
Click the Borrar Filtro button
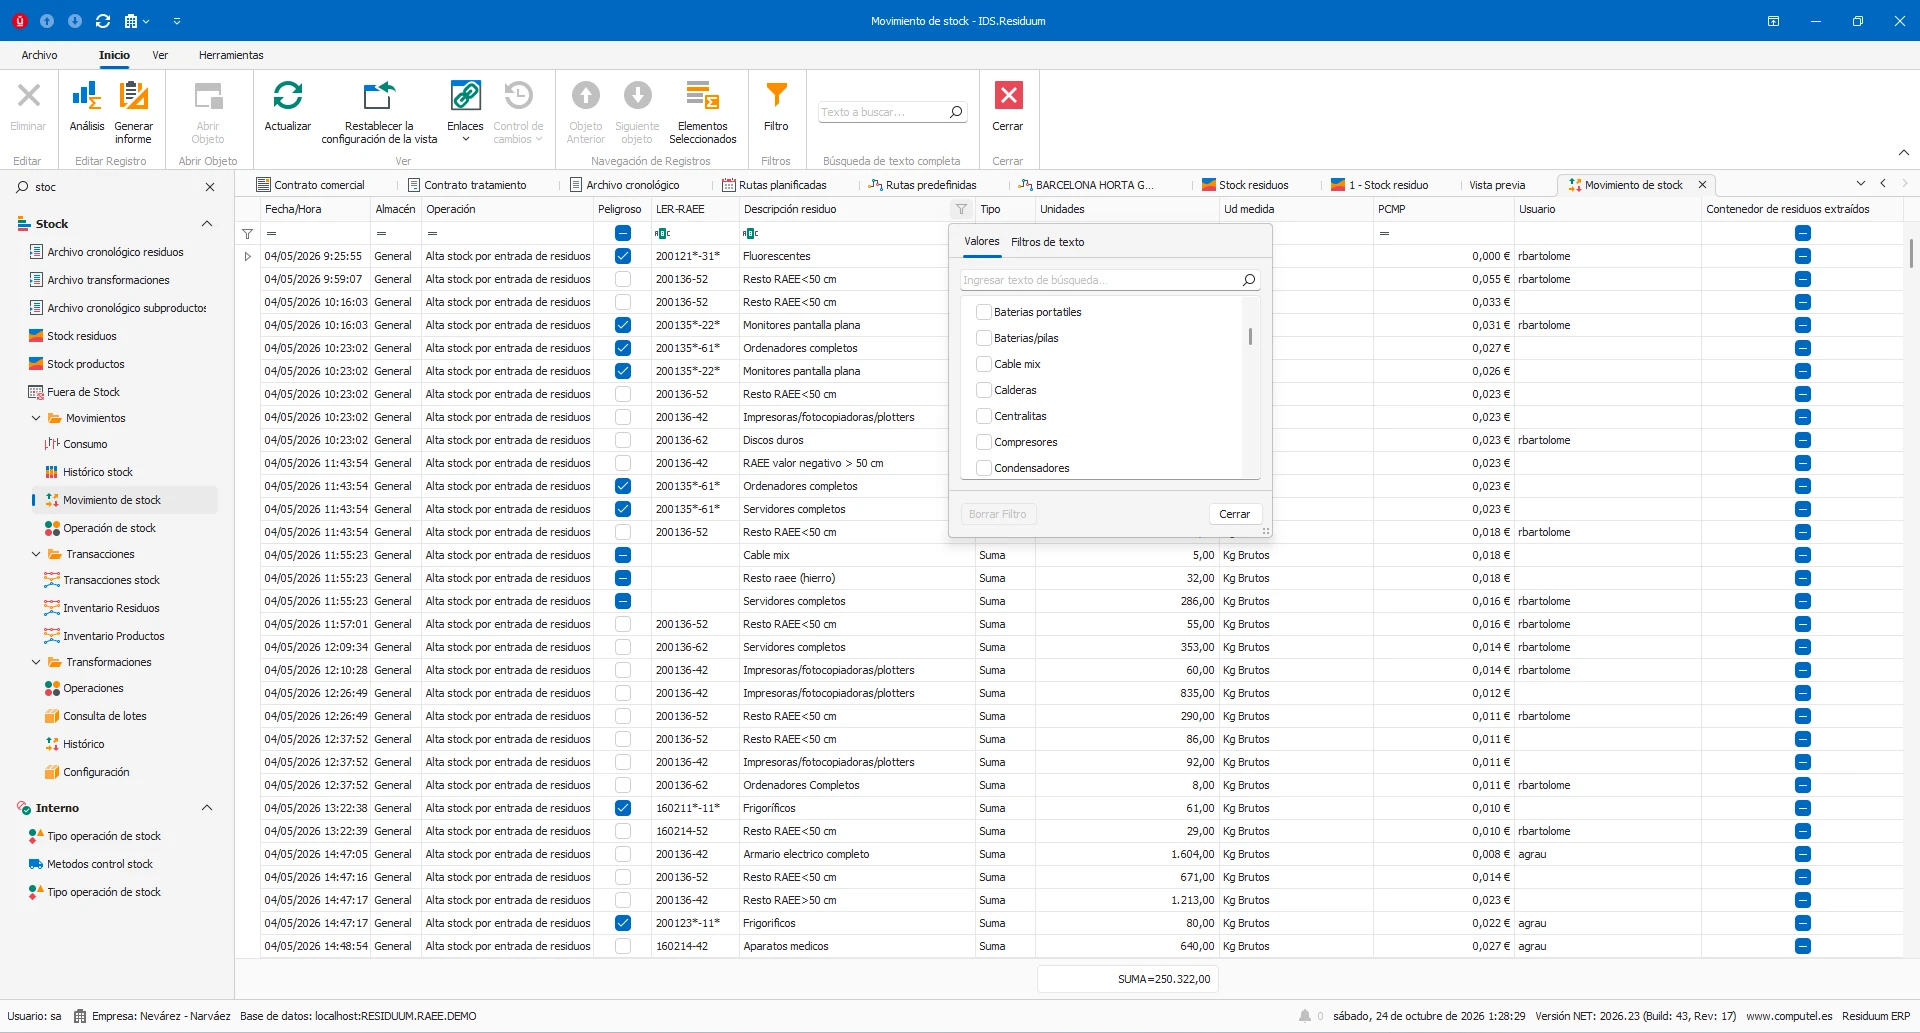pos(997,514)
